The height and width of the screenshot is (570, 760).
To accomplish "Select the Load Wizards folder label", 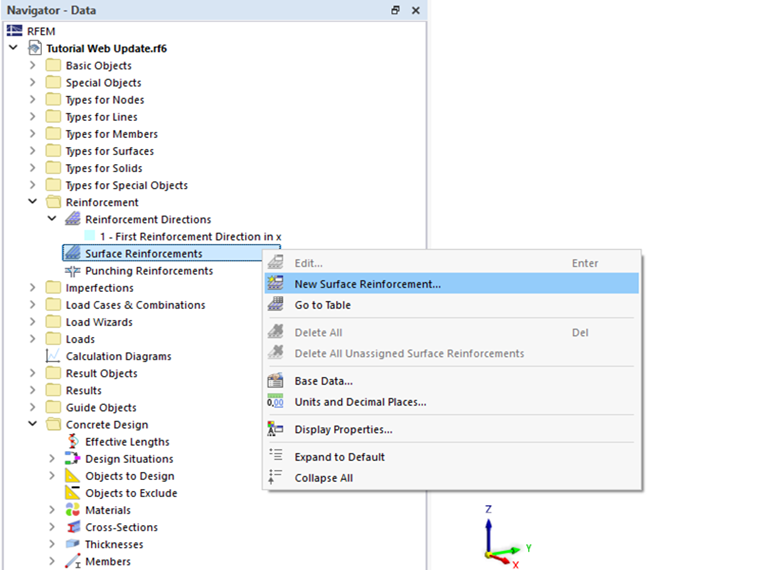I will point(99,322).
